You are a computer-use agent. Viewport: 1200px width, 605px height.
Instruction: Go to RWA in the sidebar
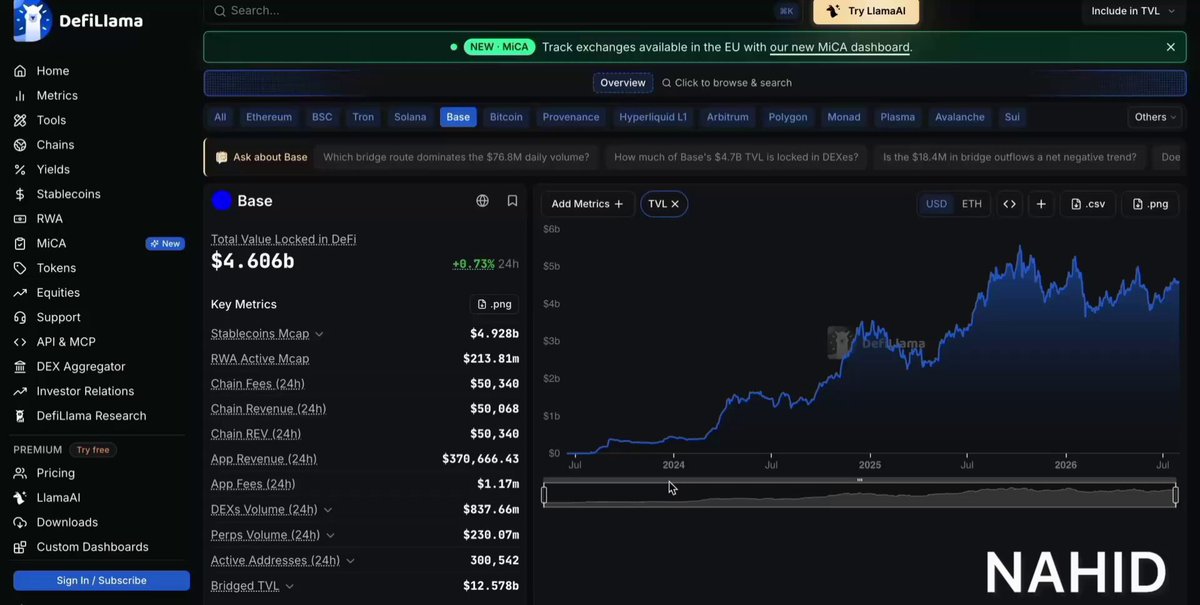(49, 219)
